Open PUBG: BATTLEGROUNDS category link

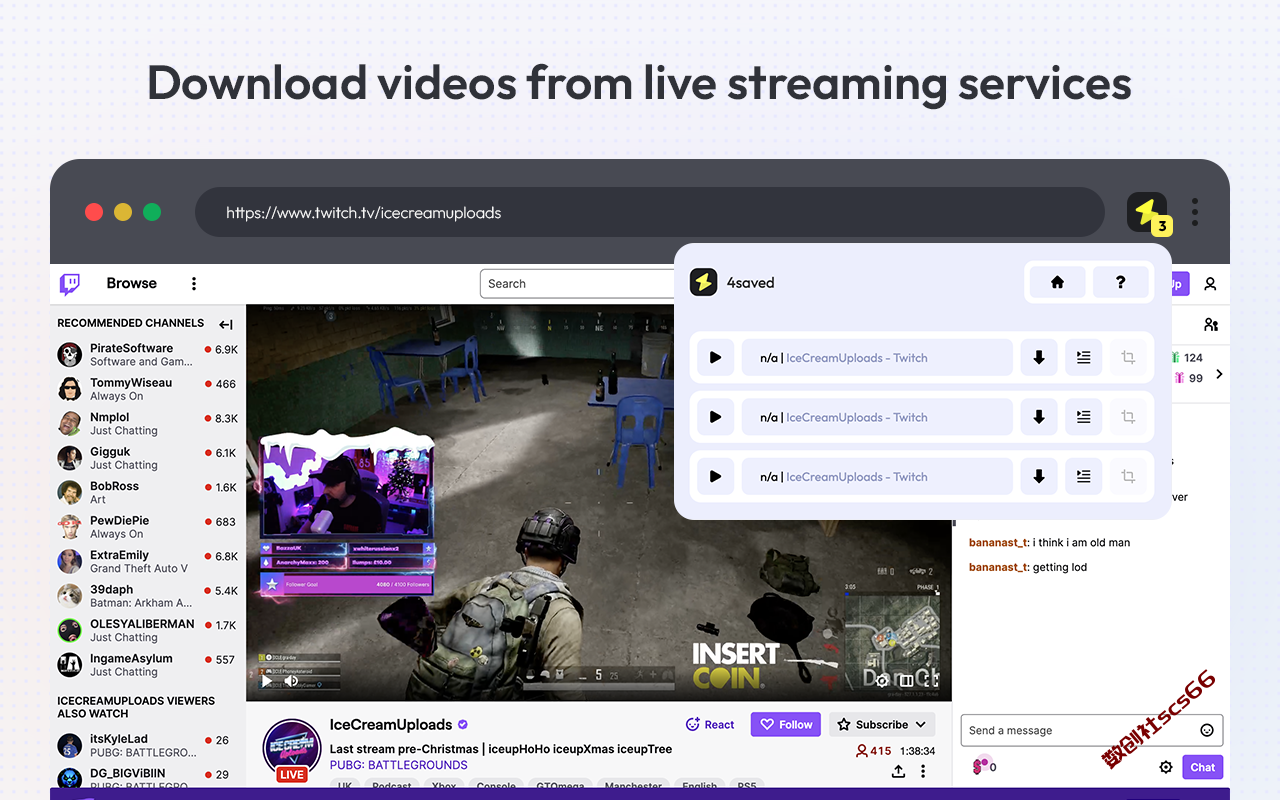(x=399, y=765)
